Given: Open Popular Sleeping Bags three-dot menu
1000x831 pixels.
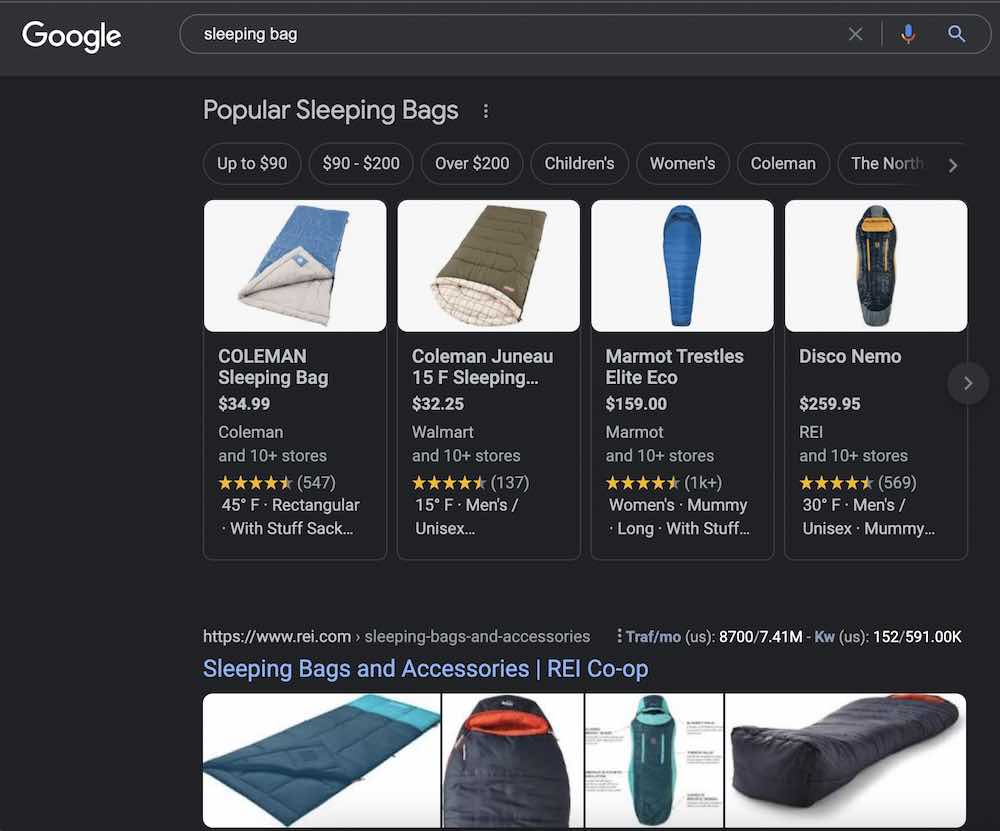Looking at the screenshot, I should coord(486,111).
